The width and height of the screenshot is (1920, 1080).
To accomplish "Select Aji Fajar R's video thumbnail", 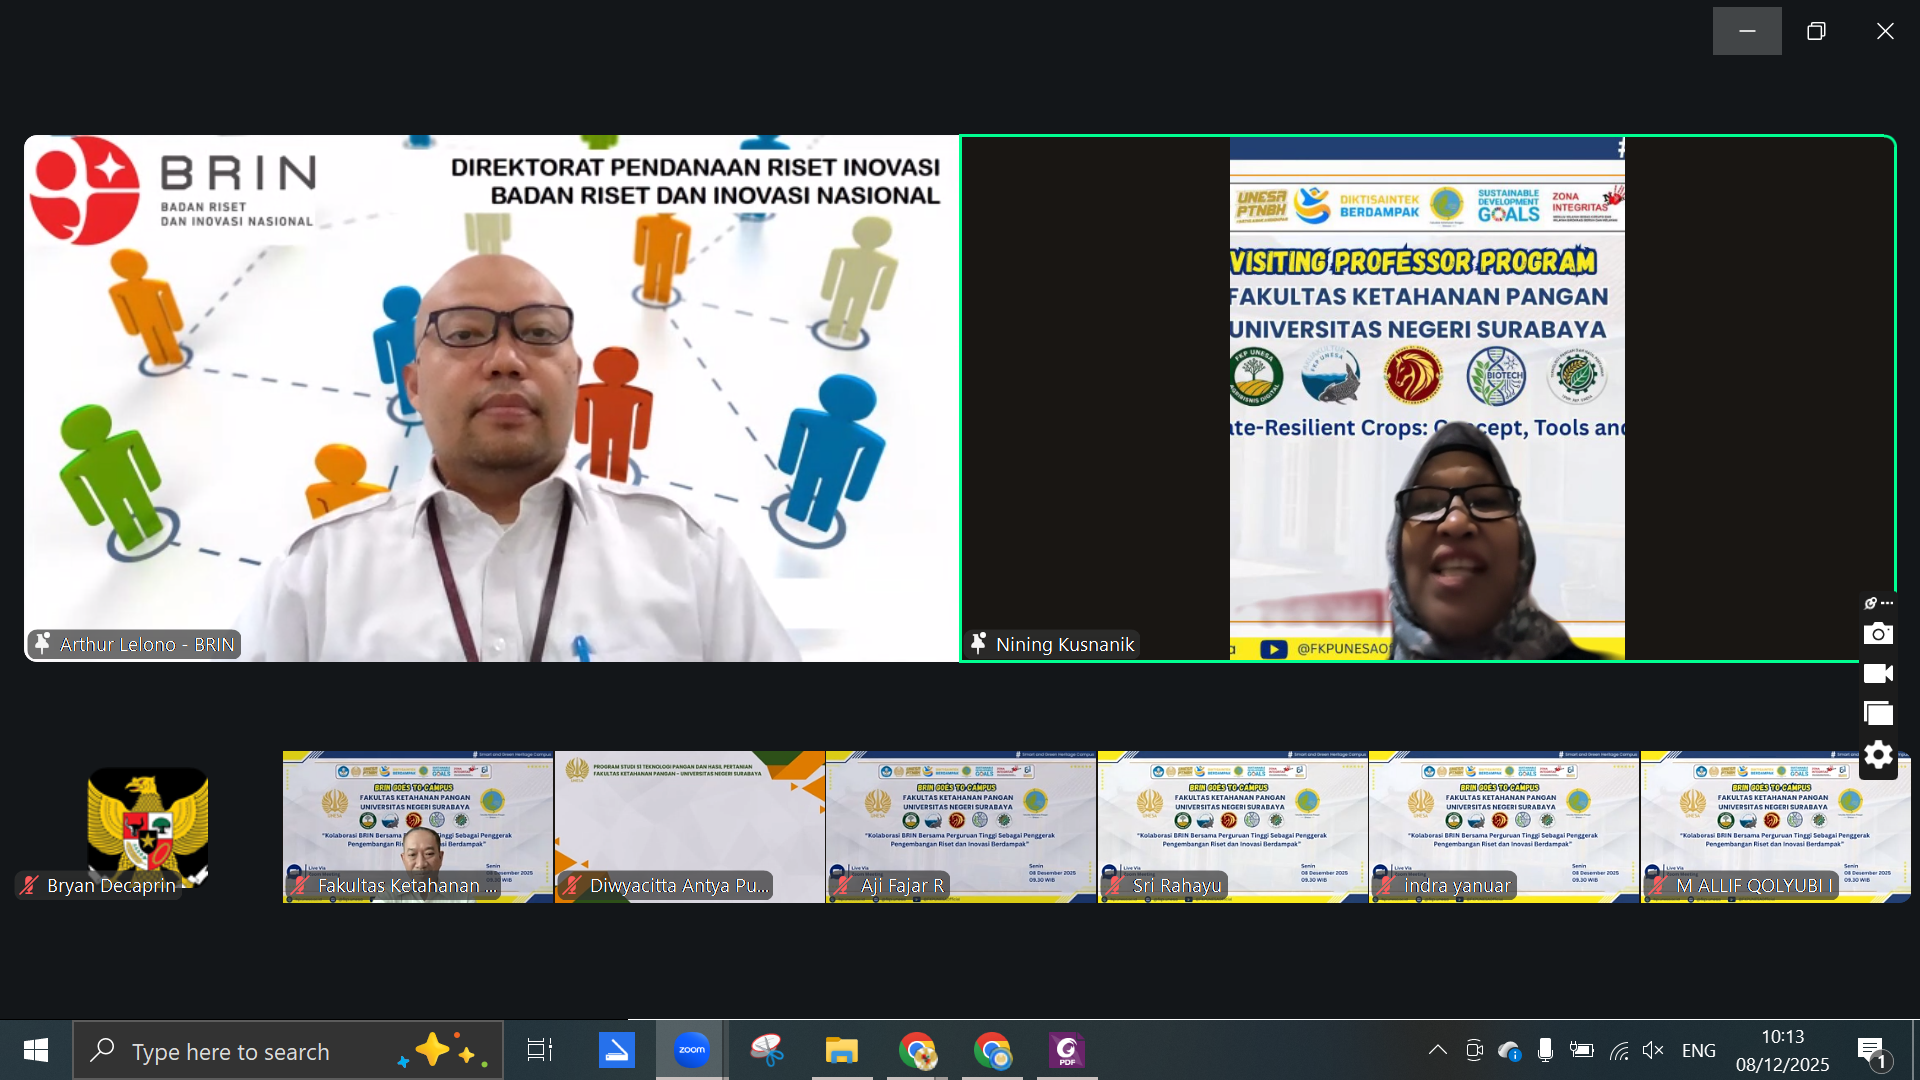I will (960, 825).
